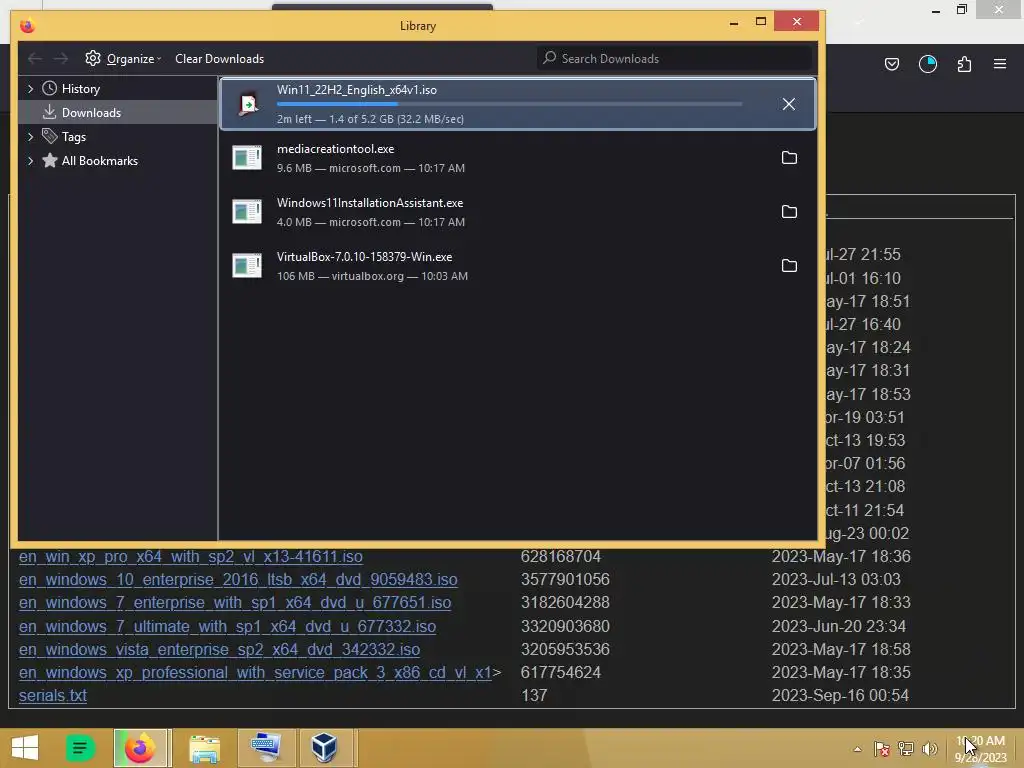Open Firefox extensions puzzle icon
This screenshot has width=1024, height=768.
pos(964,64)
